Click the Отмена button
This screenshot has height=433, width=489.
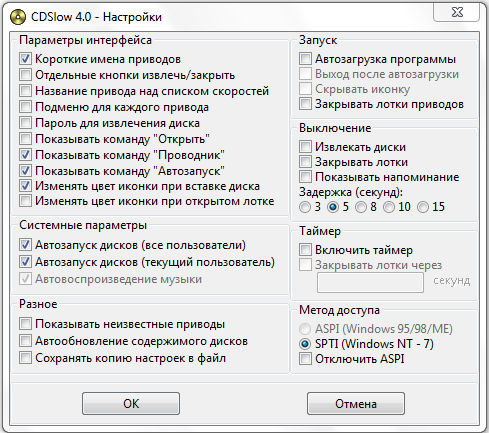(x=356, y=403)
